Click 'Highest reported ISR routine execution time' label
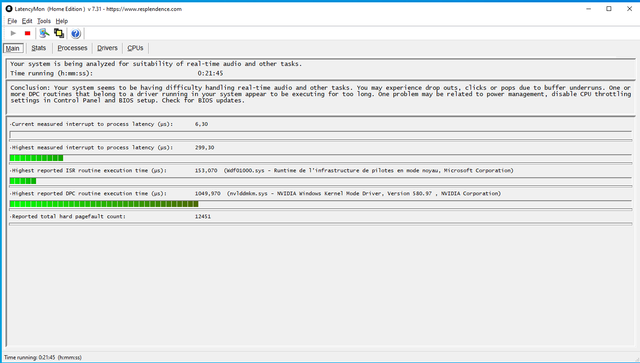The image size is (640, 363). coord(90,170)
